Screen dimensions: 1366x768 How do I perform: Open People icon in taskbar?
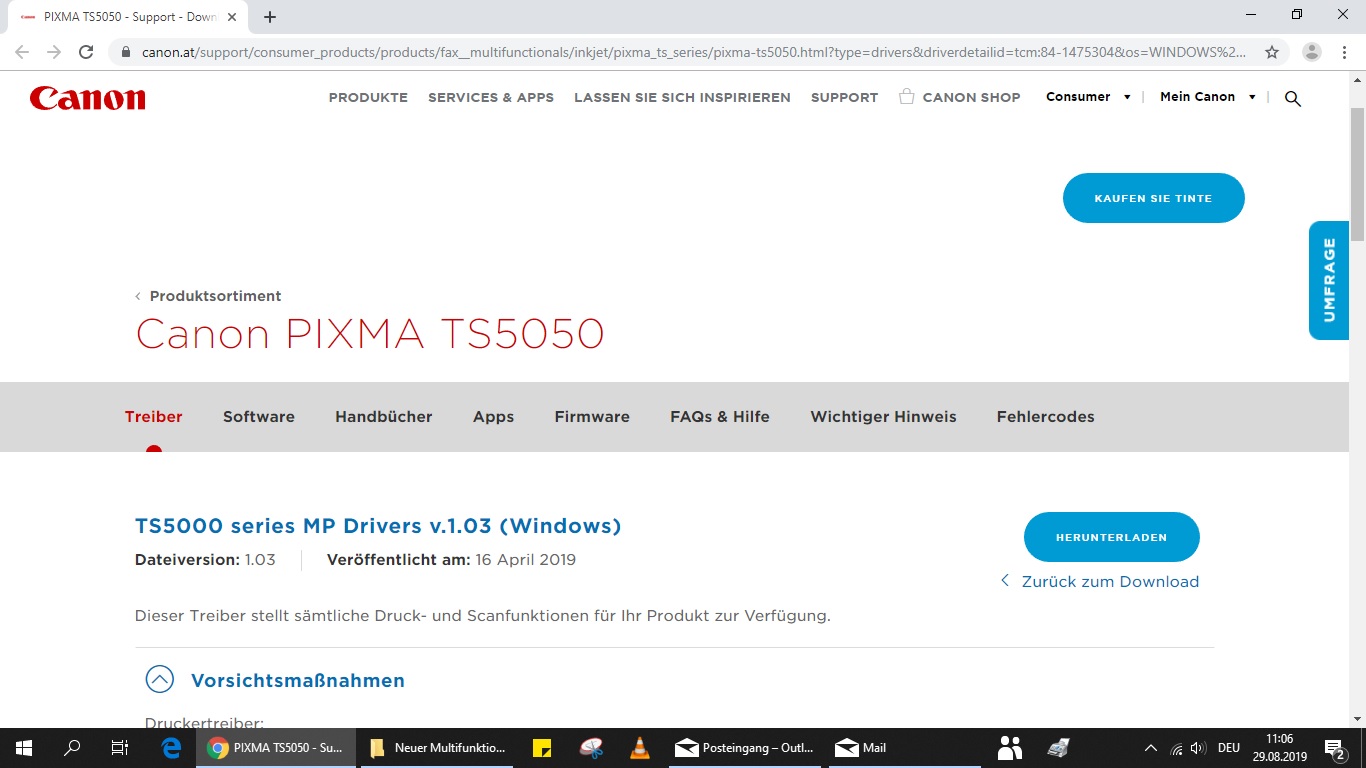pos(1010,748)
